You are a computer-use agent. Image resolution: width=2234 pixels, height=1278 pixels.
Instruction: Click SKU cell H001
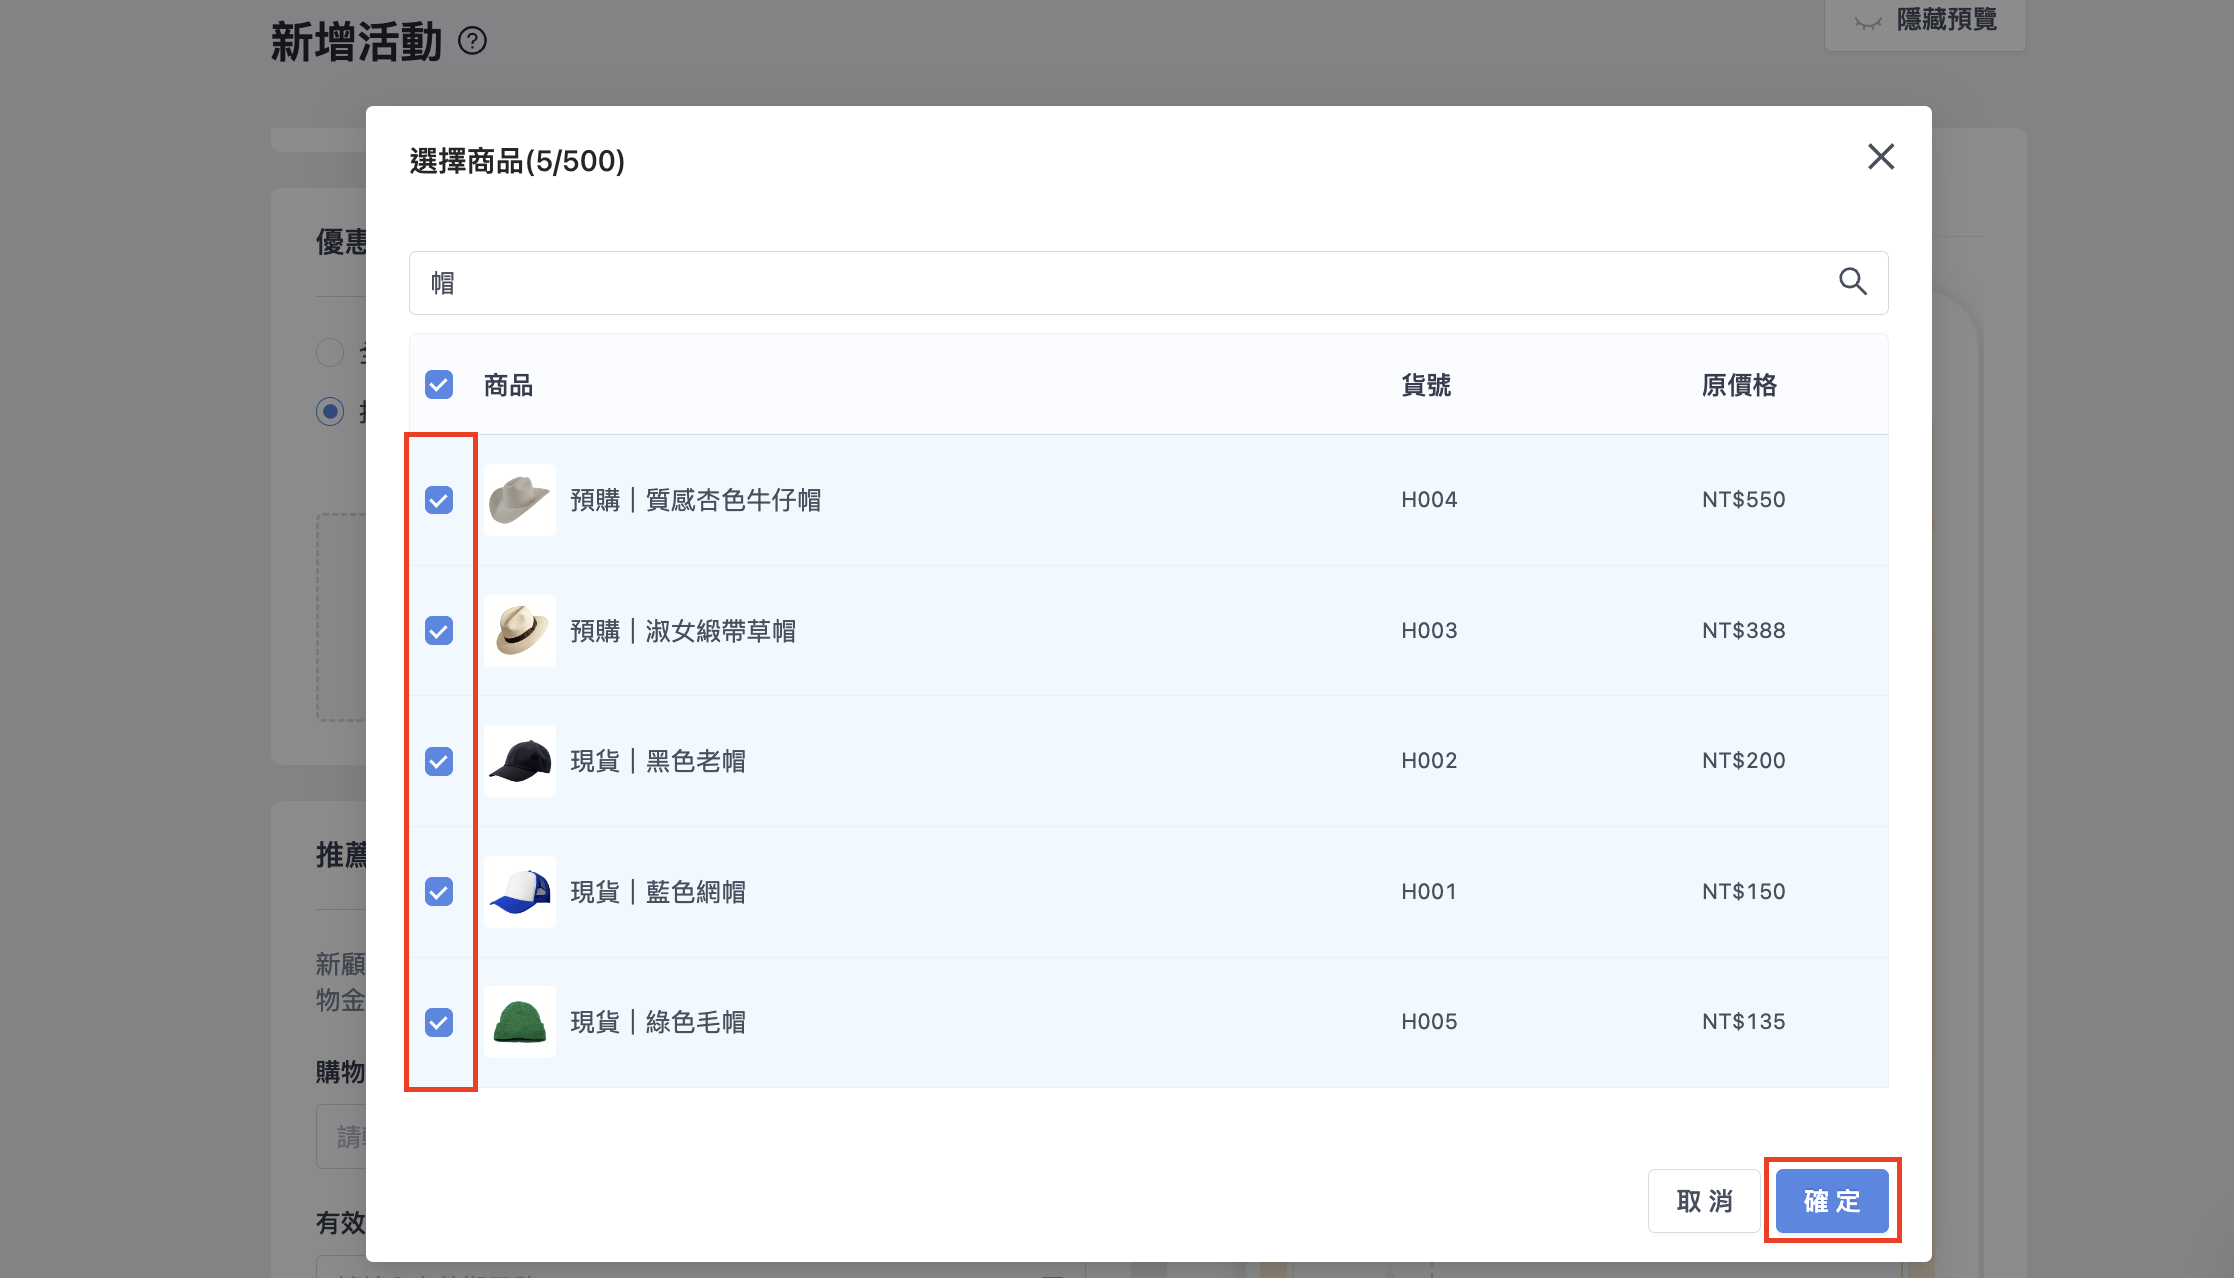[x=1429, y=892]
